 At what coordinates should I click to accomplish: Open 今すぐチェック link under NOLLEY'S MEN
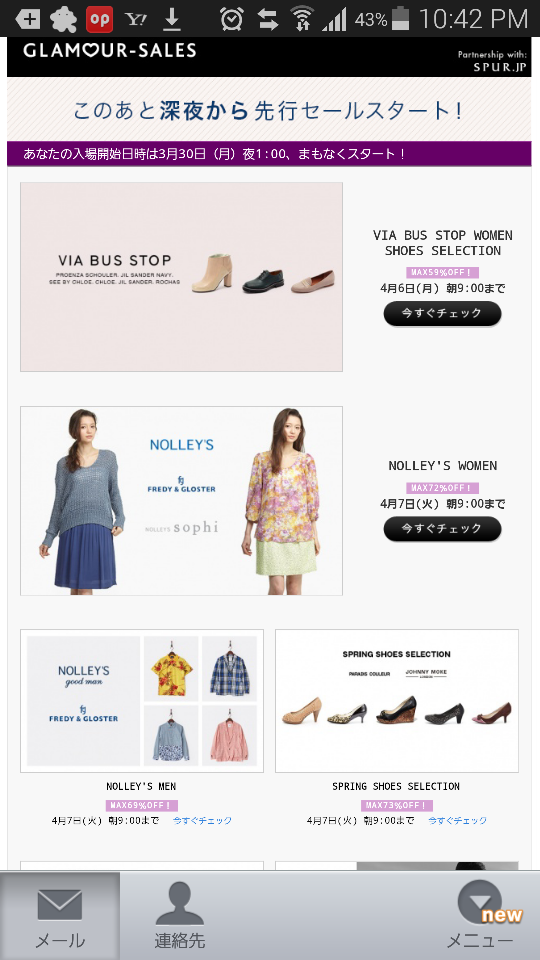pyautogui.click(x=202, y=820)
